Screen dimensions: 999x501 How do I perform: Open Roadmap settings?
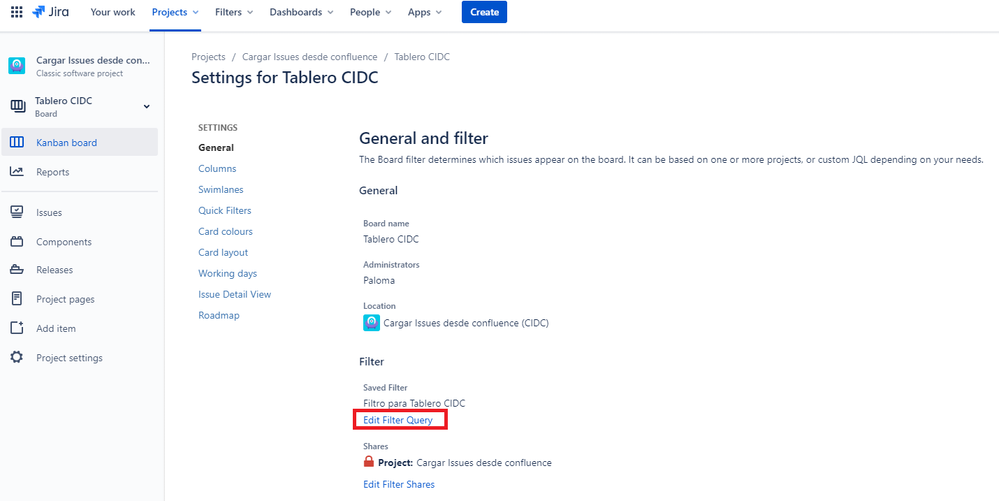219,315
